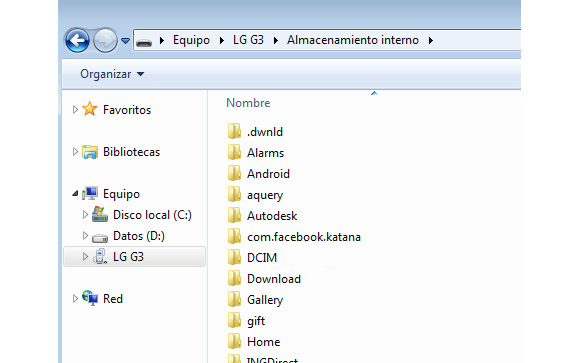The height and width of the screenshot is (363, 580).
Task: Click the Android folder icon
Action: coord(234,173)
